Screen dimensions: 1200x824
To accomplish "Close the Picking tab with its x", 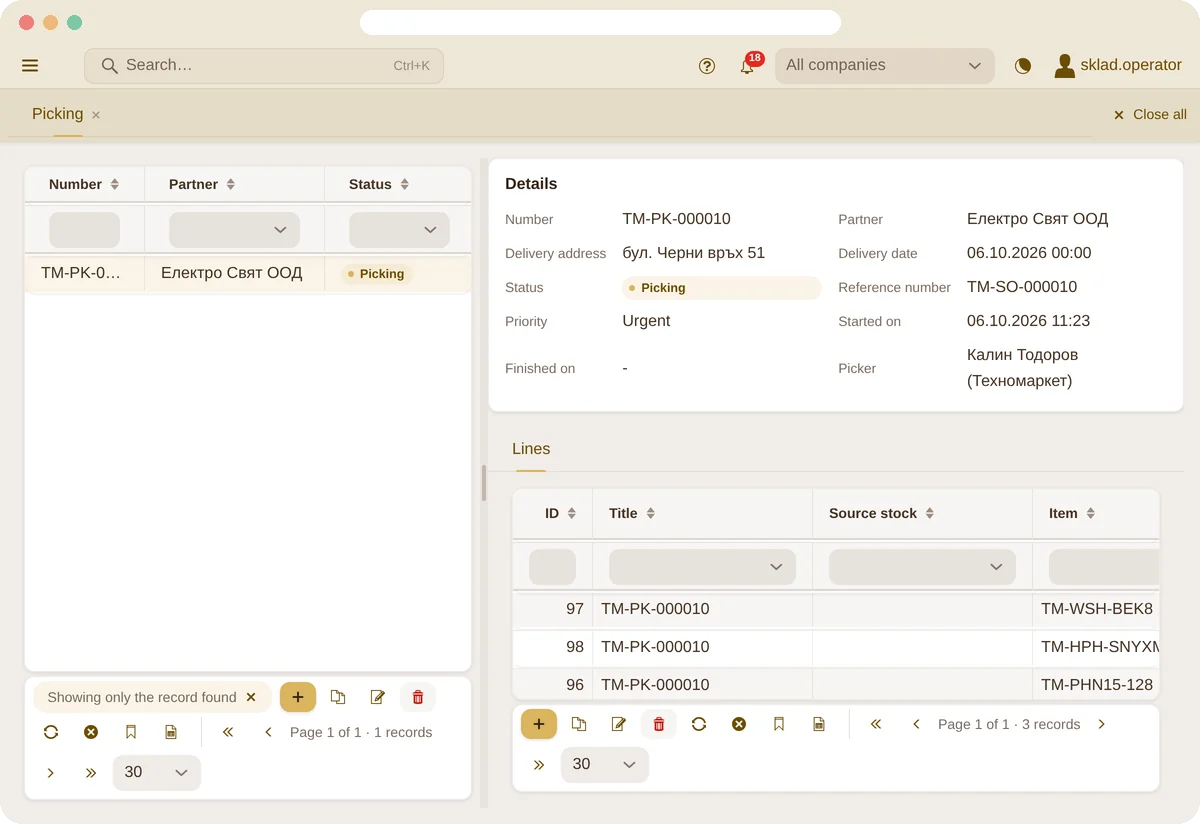I will coord(96,115).
